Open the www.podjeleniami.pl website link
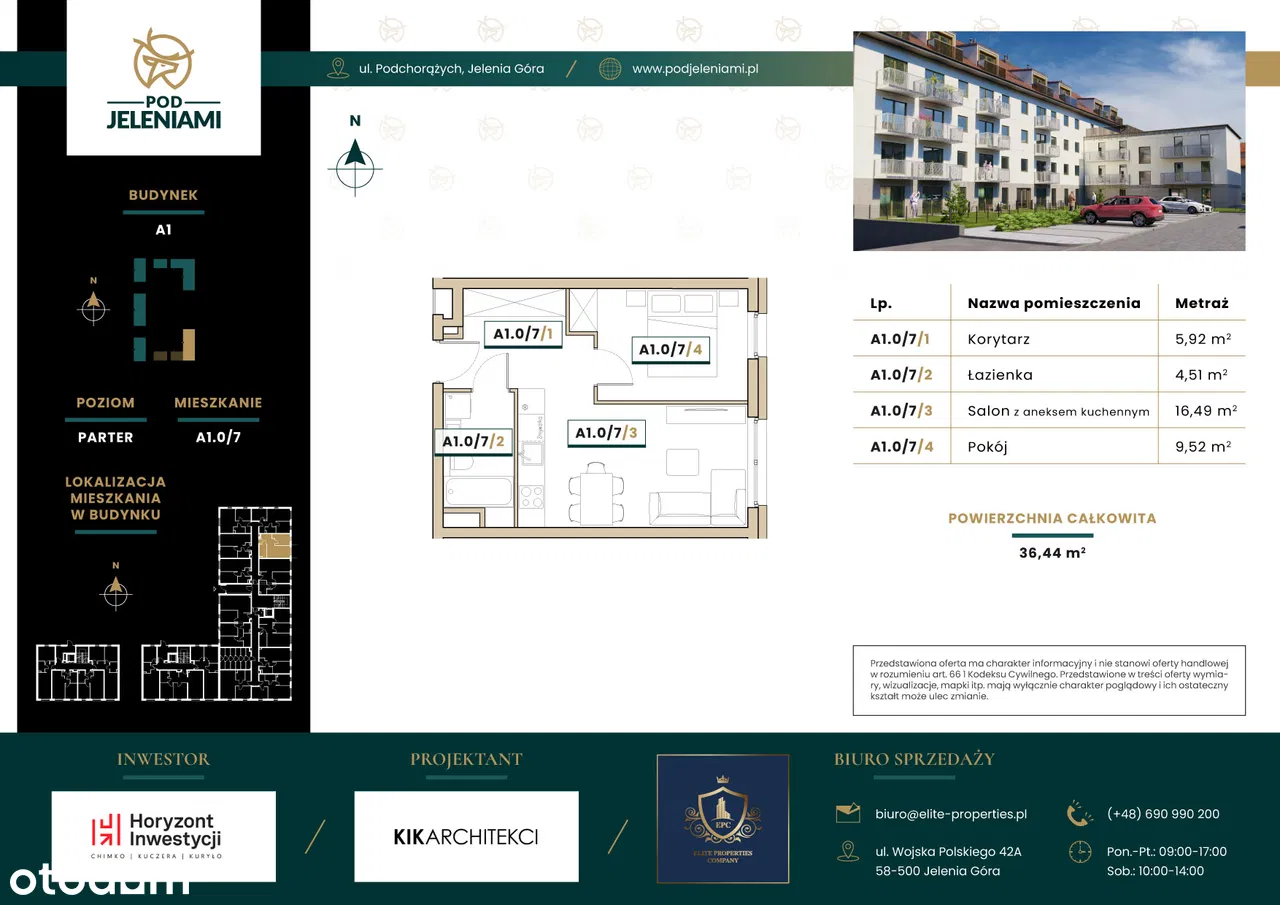The image size is (1280, 905). point(695,69)
